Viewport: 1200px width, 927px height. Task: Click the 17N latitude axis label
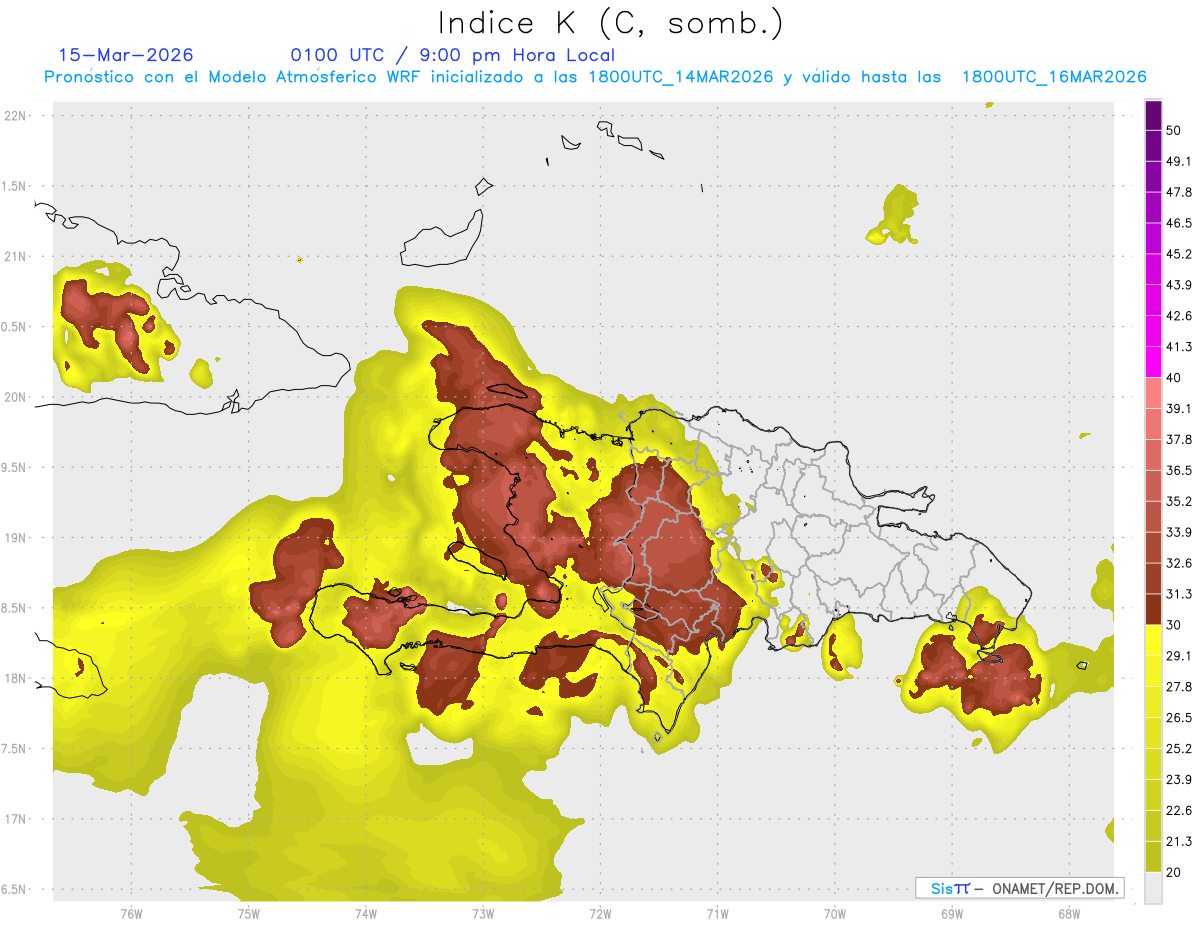point(17,819)
